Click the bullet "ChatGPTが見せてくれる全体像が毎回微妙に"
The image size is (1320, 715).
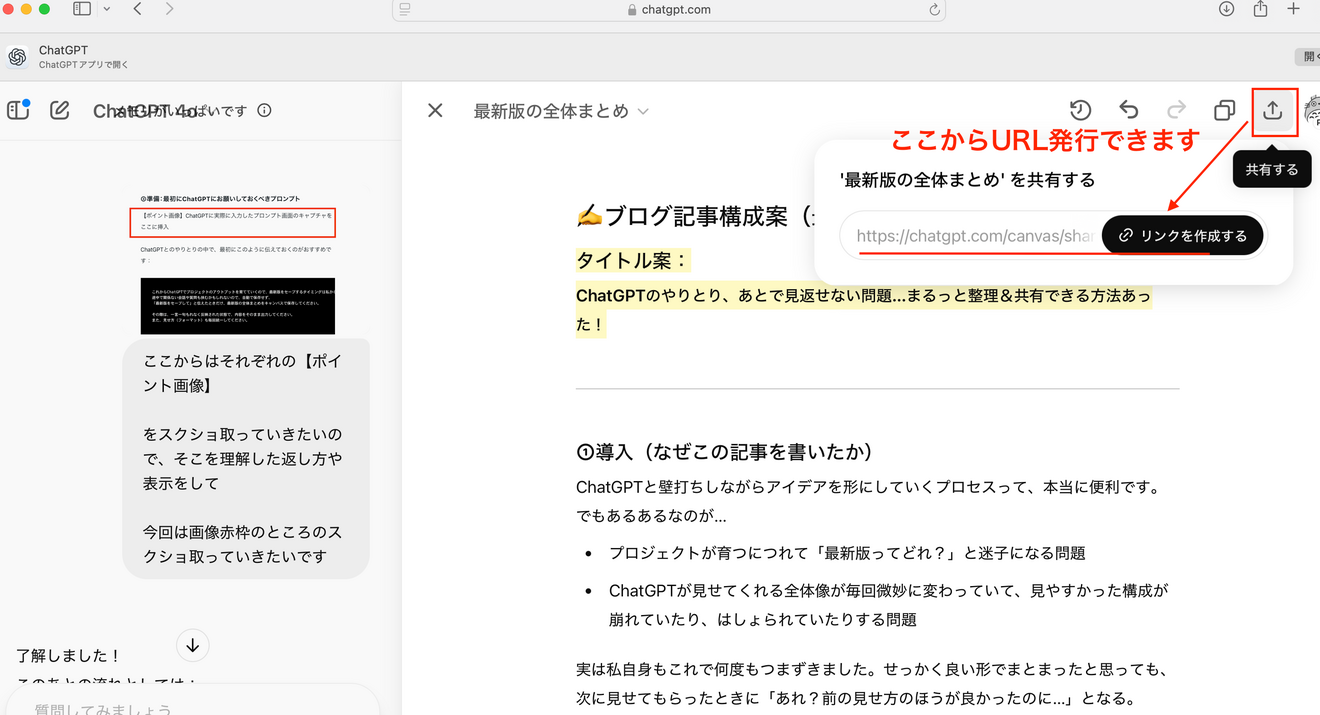tap(888, 605)
